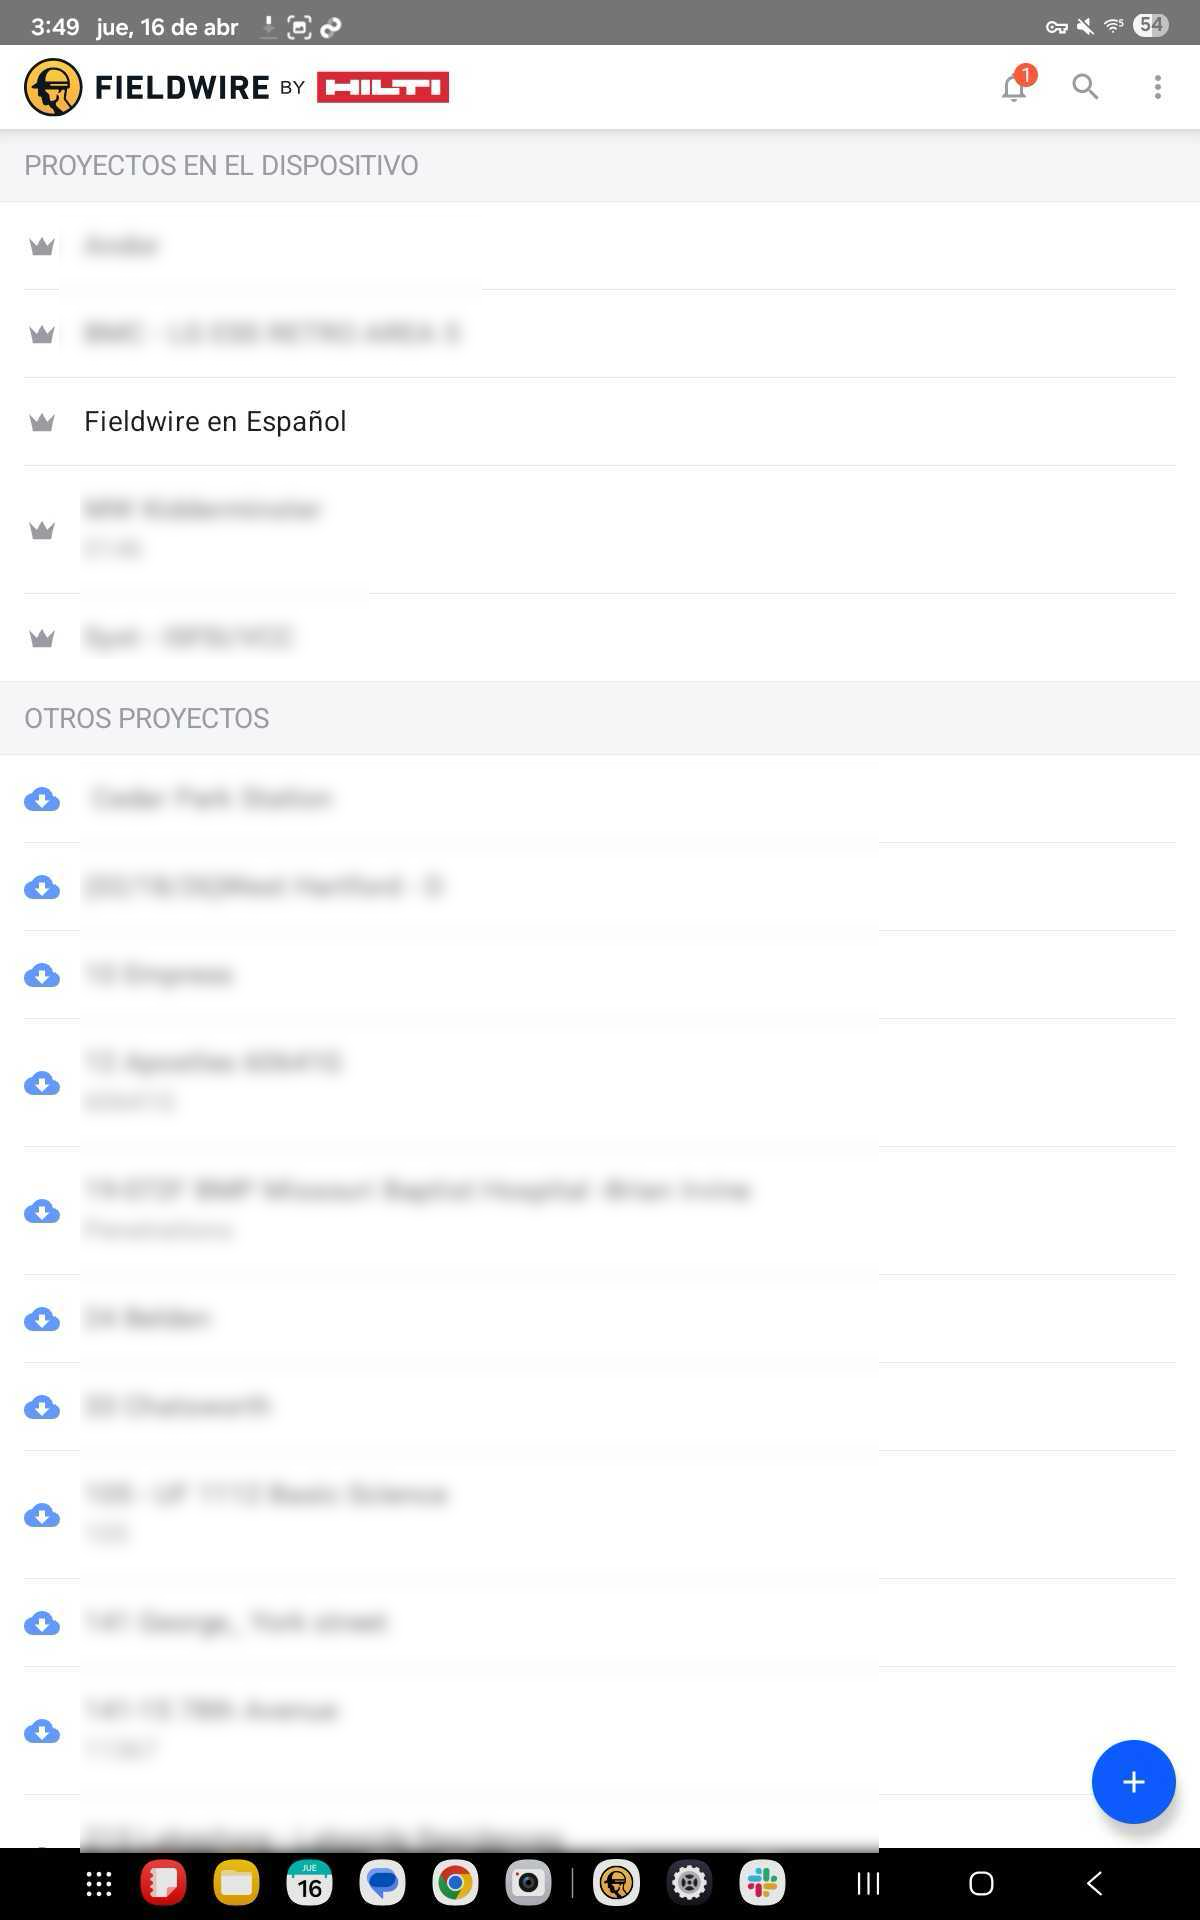
Task: Tap the home navigation button
Action: [x=981, y=1884]
